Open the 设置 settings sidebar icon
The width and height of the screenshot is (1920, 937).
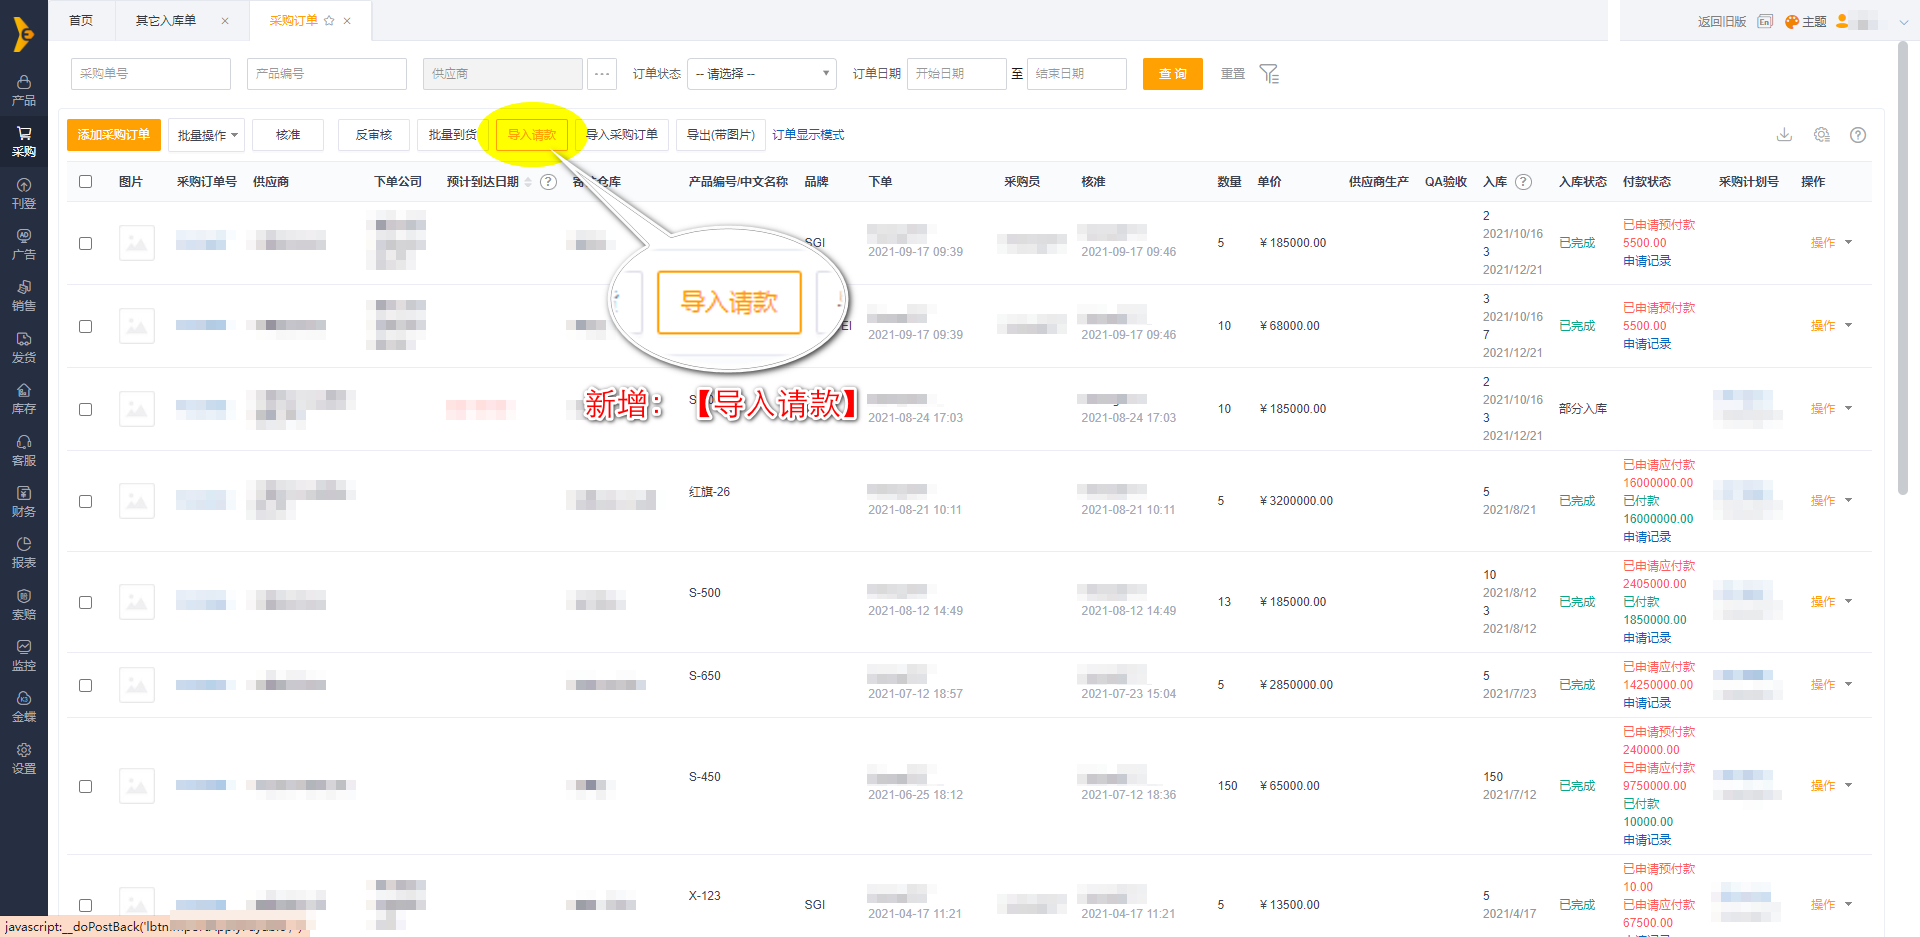24,758
